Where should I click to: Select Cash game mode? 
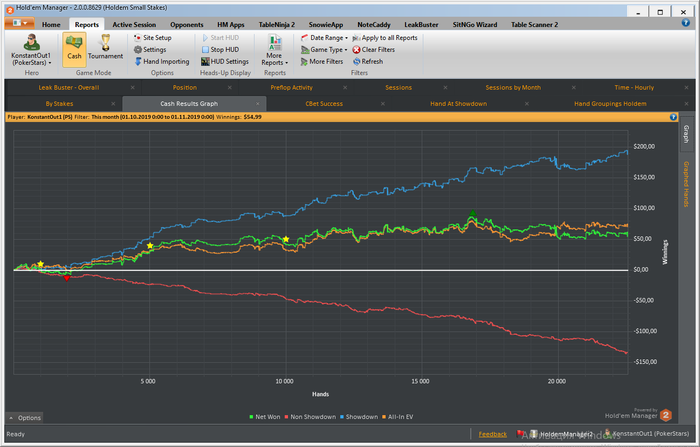point(74,49)
